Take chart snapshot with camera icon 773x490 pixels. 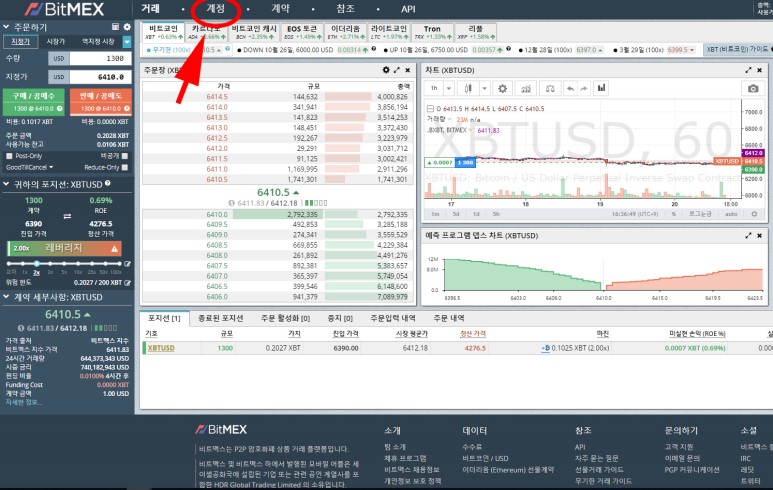click(753, 88)
